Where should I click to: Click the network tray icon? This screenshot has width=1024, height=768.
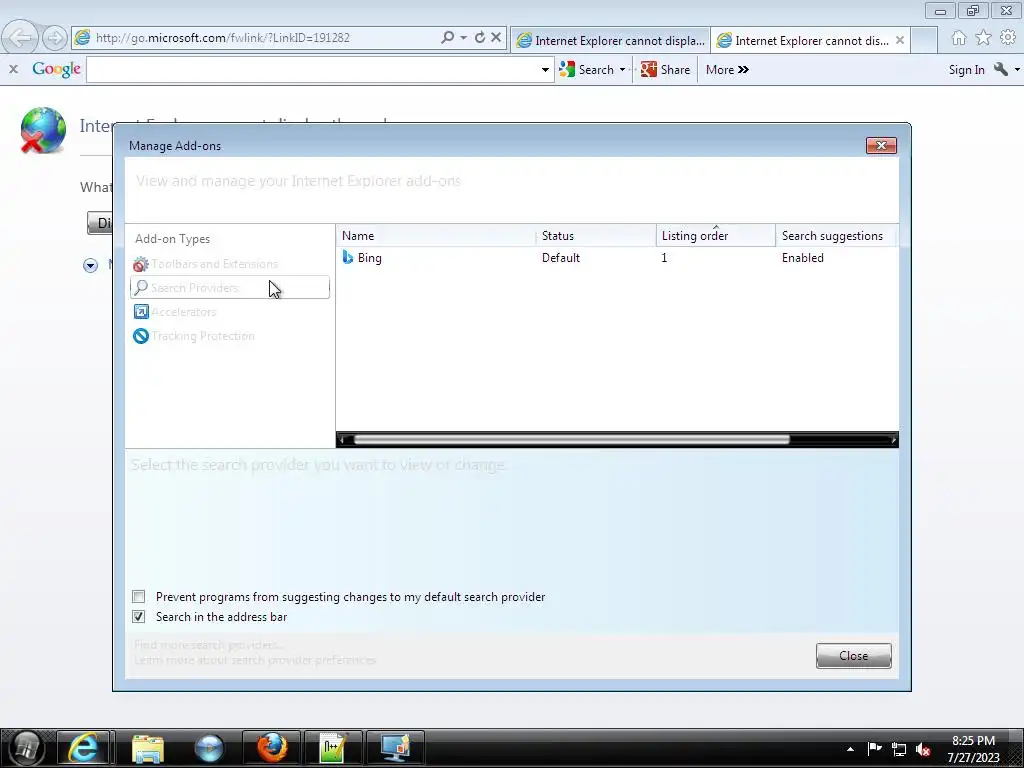pyautogui.click(x=899, y=749)
